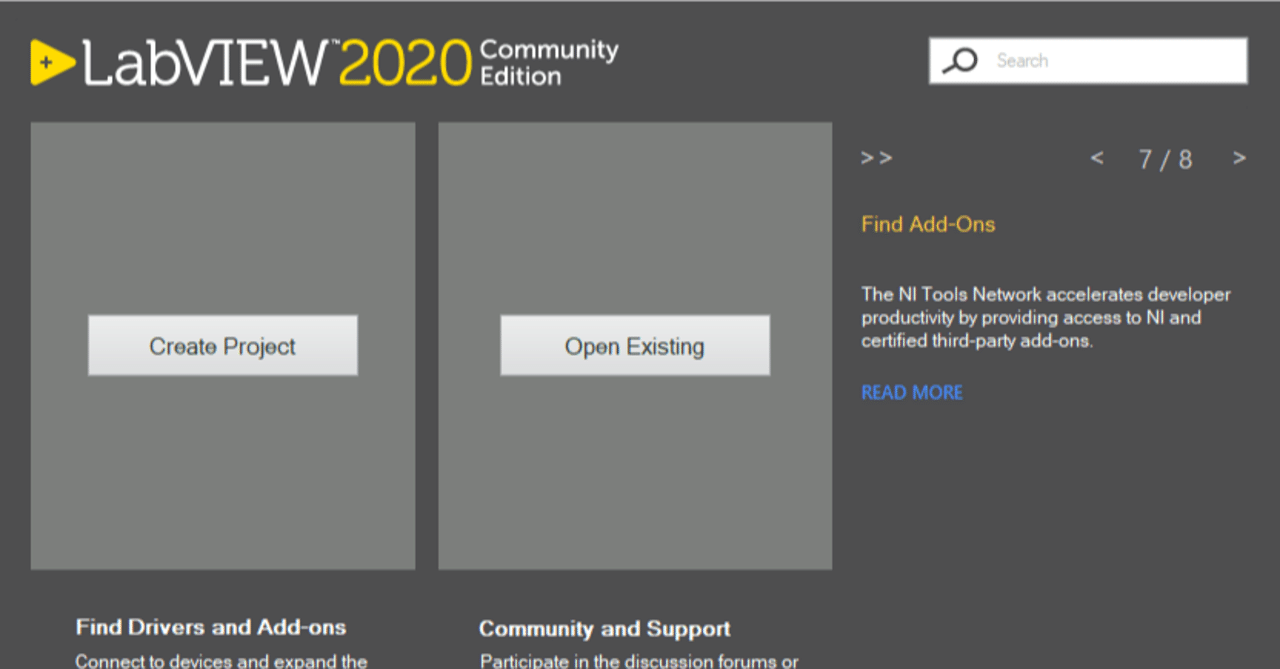Screen dimensions: 1280x669
Task: Show the previous slide using the < arrow
Action: [1097, 158]
